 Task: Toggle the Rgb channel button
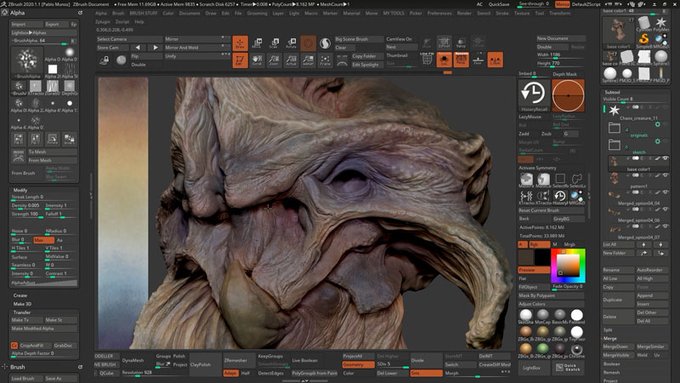[539, 245]
